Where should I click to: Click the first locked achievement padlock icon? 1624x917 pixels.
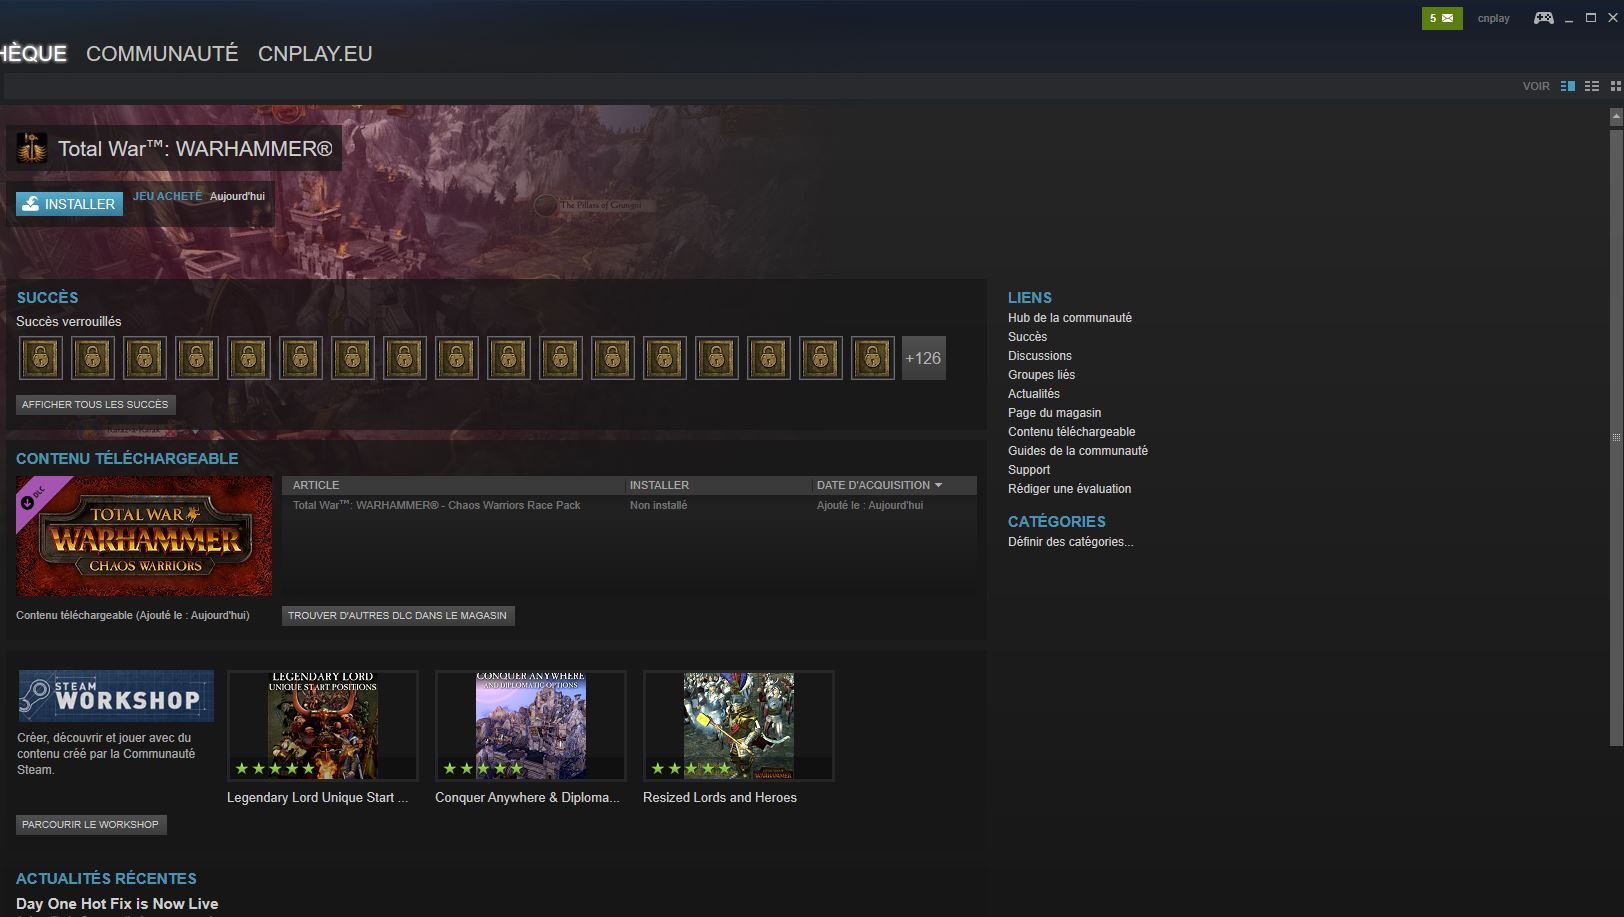[41, 358]
